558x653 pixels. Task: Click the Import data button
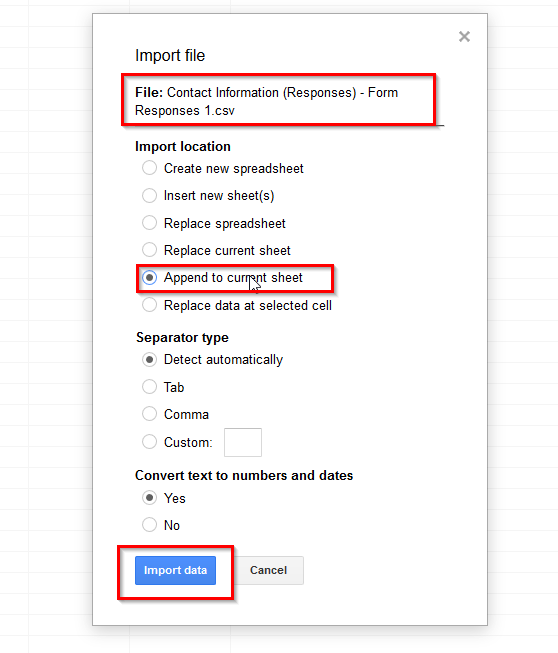coord(175,570)
